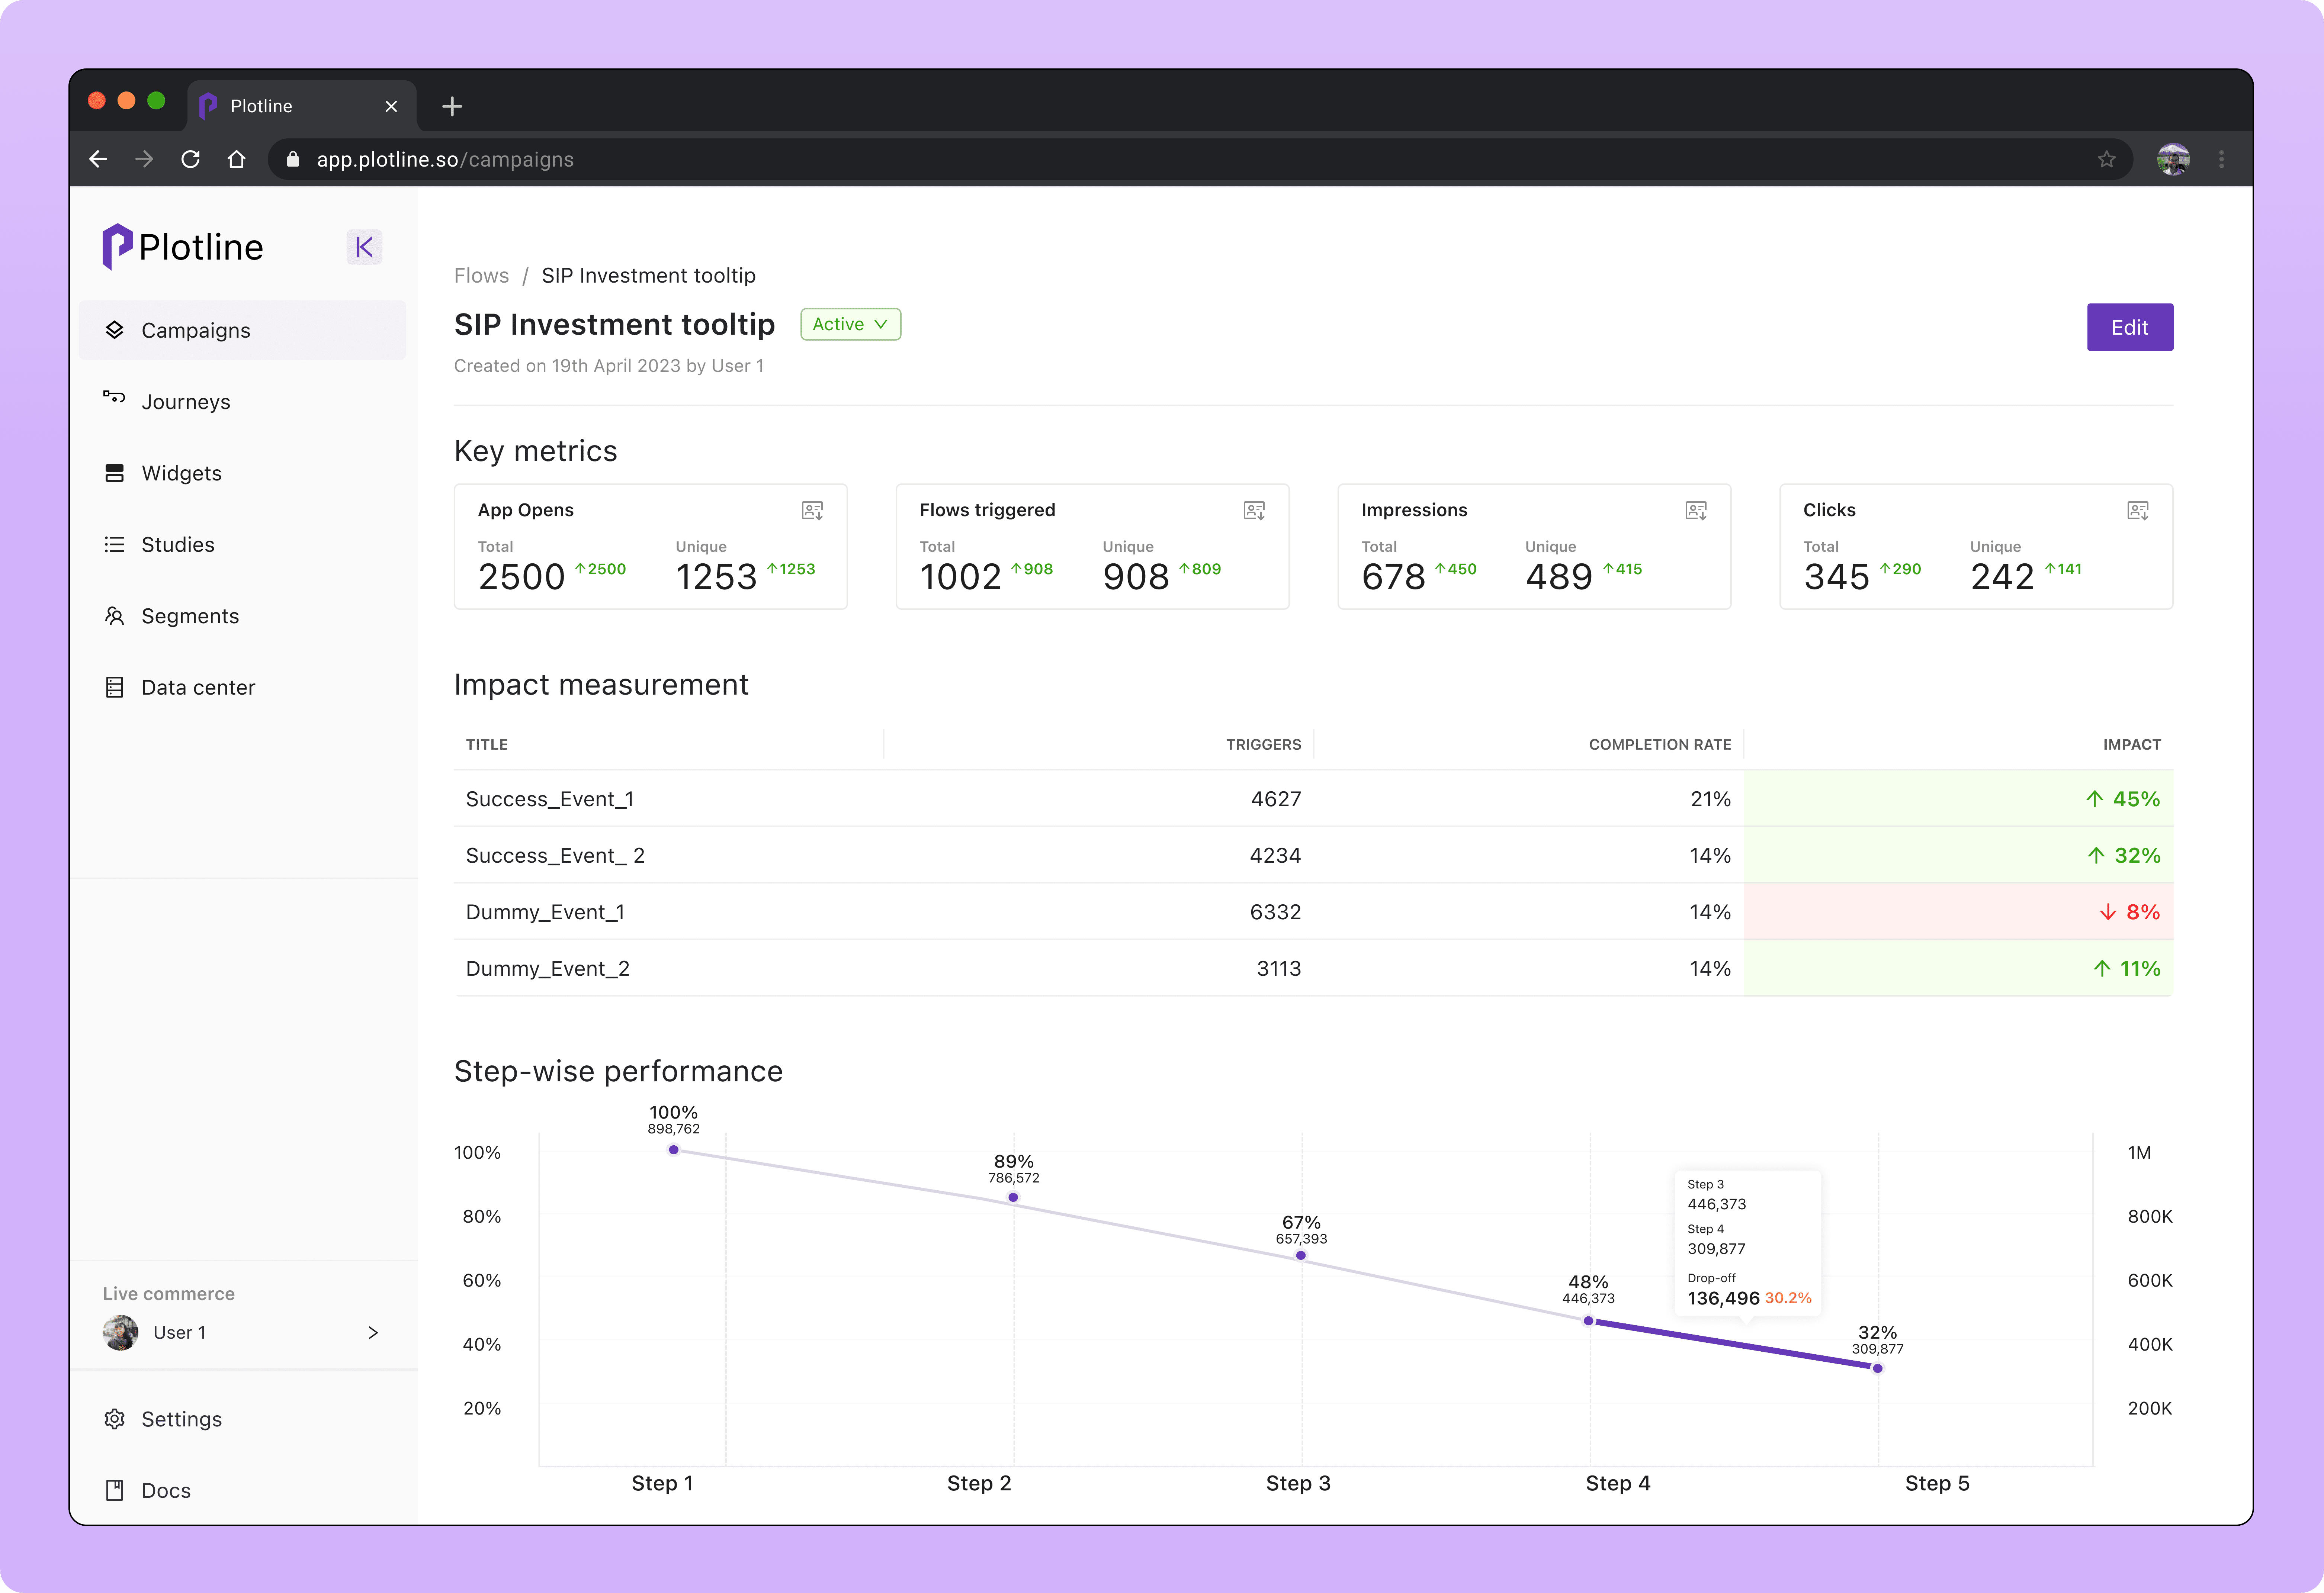Open a new browser tab
2324x1593 pixels.
(x=452, y=106)
